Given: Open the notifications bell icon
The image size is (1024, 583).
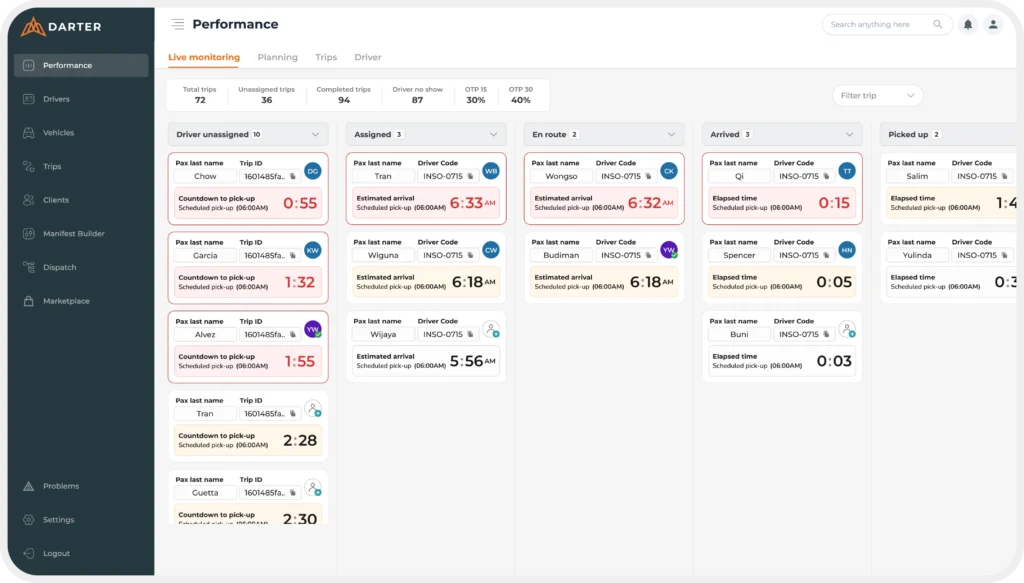Looking at the screenshot, I should click(968, 25).
